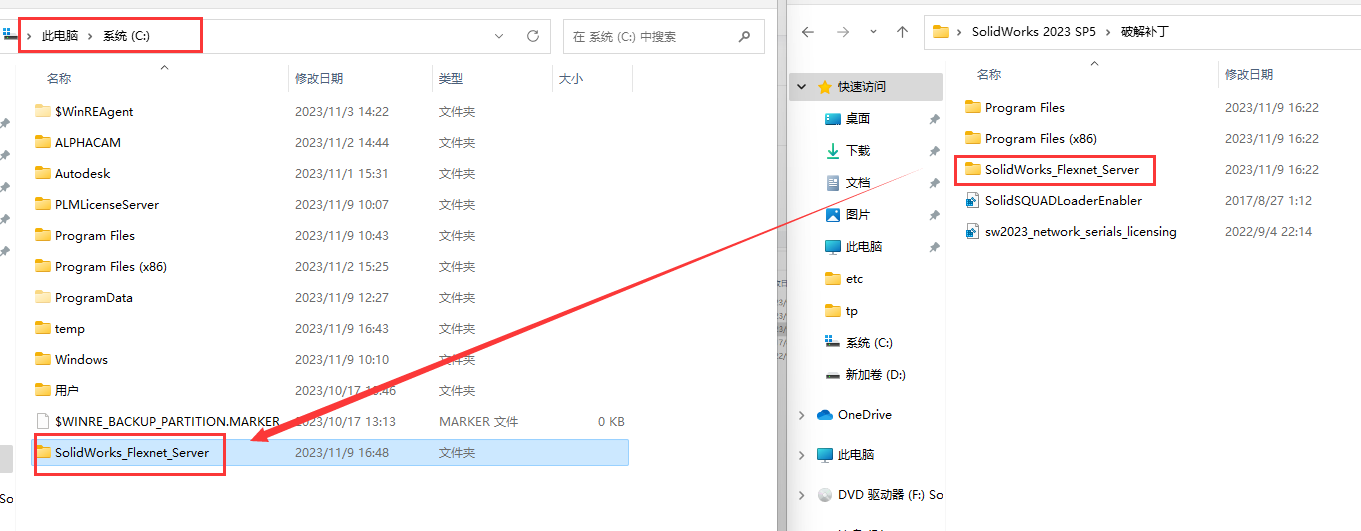Open the PLMLicenseServer folder
Viewport: 1361px width, 531px height.
(106, 204)
